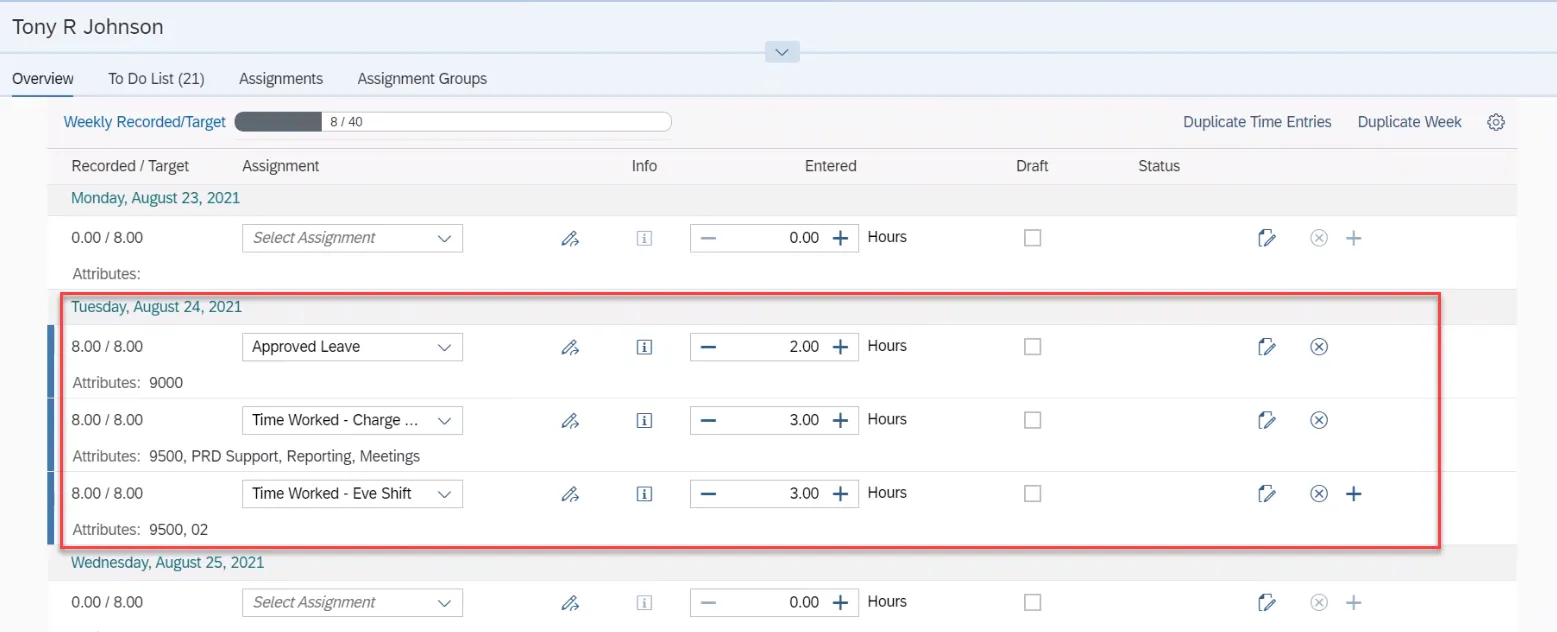Enable Draft checkbox for Eve Shift row
The image size is (1557, 632).
[x=1032, y=493]
